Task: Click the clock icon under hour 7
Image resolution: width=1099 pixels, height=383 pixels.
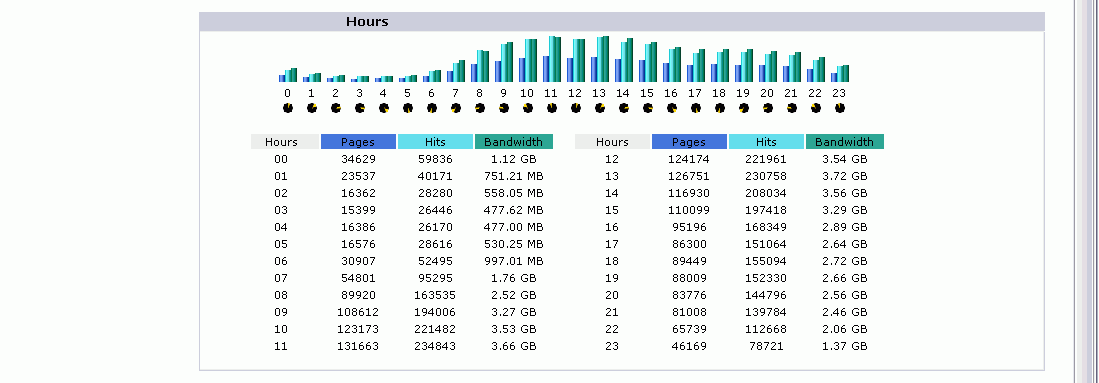Action: (x=456, y=108)
